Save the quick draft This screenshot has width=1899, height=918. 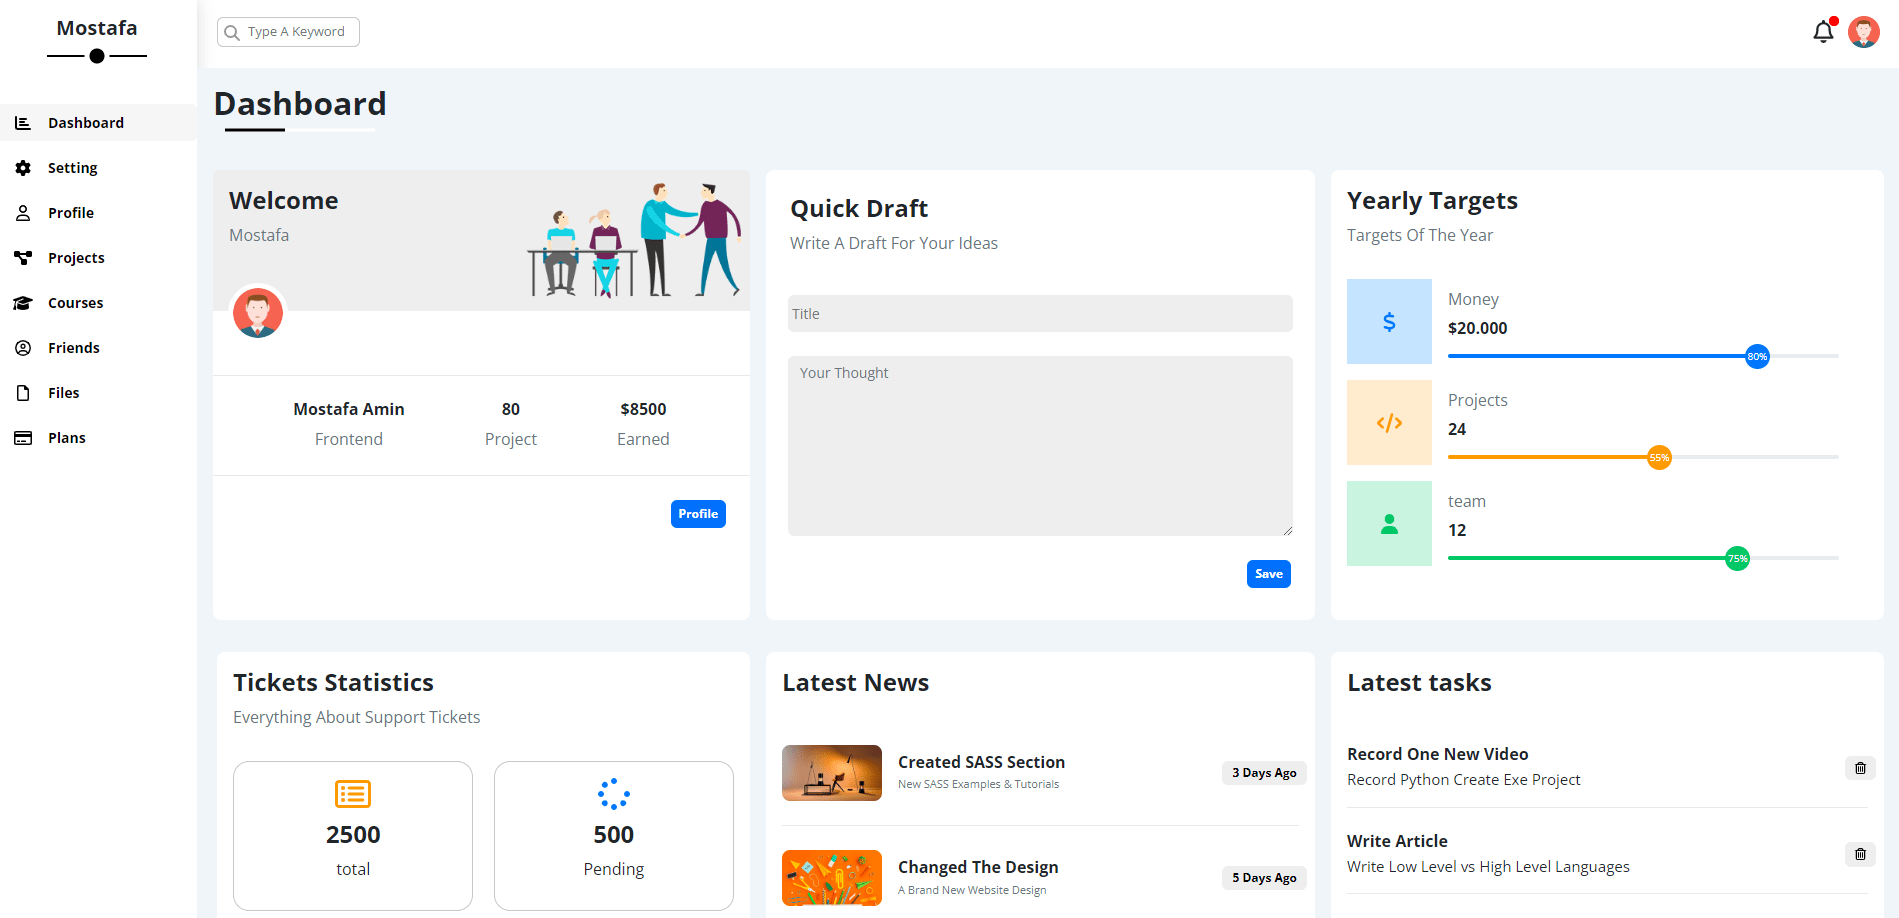pos(1269,574)
